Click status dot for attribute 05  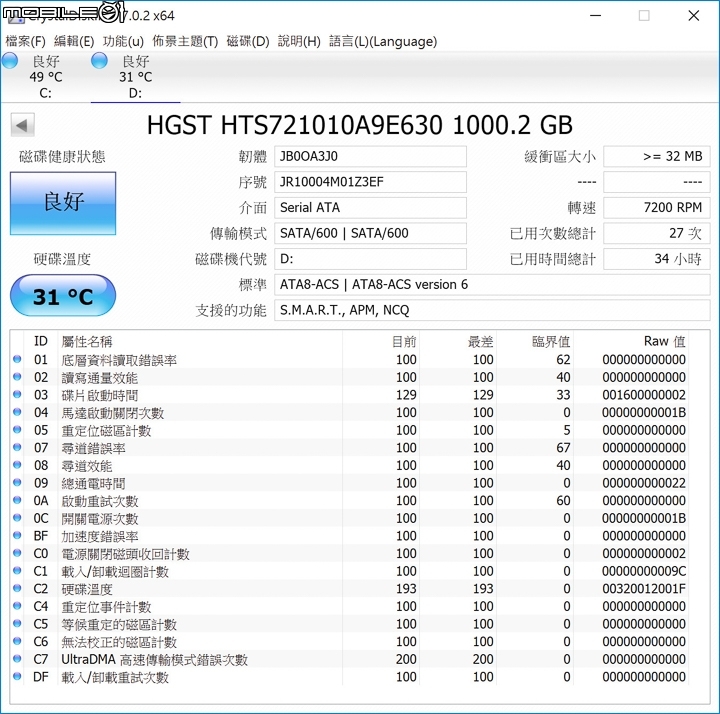pyautogui.click(x=17, y=429)
